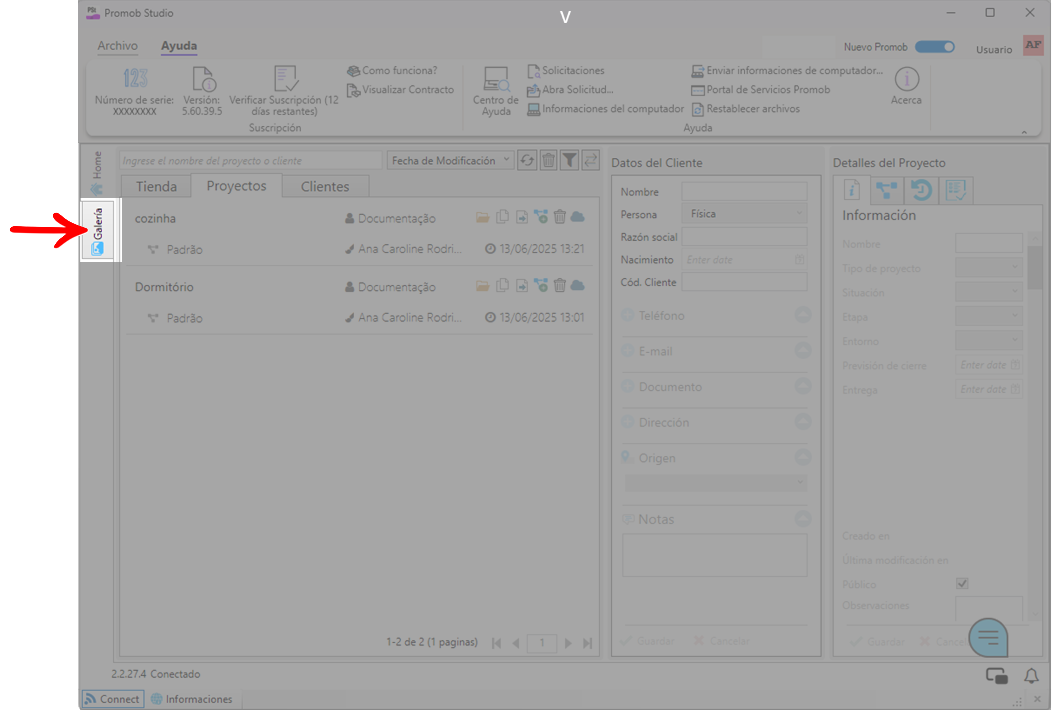Open the filter funnel icon
Screen dimensions: 1055x719
[569, 161]
